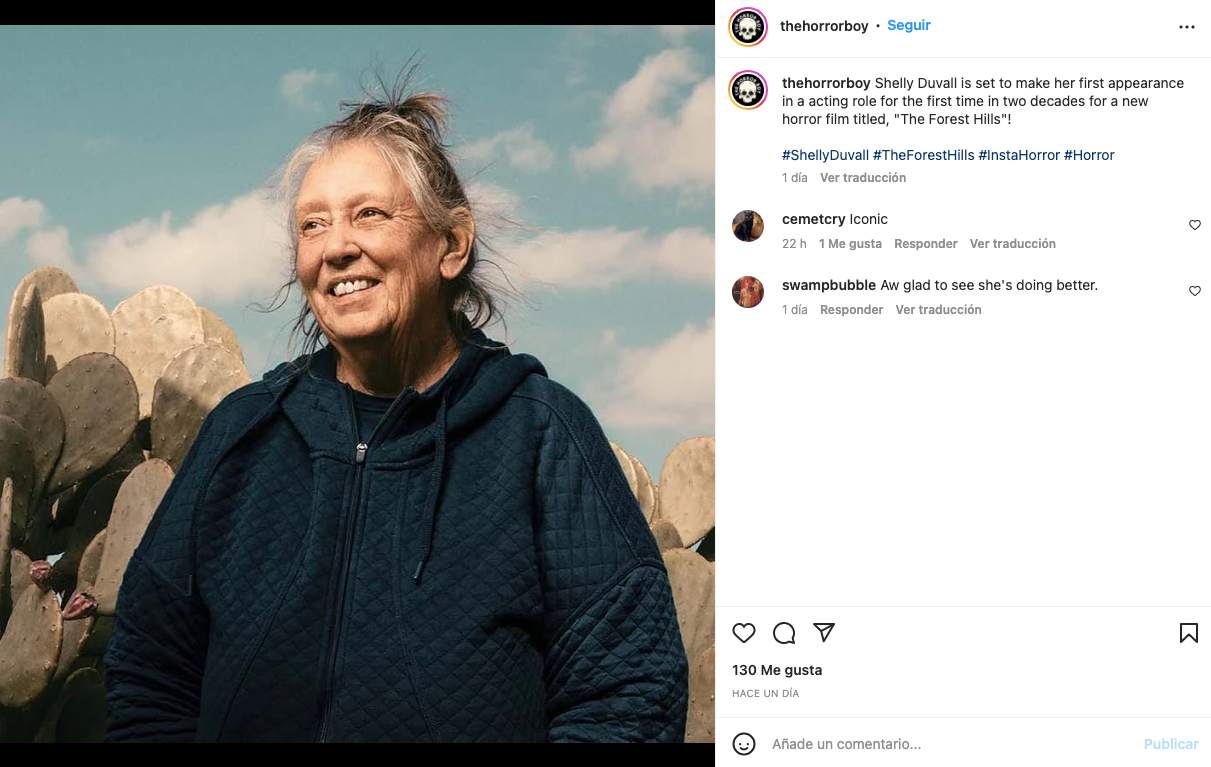Screen dimensions: 1211x767
Task: Open swampbubble's profile picture
Action: [748, 292]
